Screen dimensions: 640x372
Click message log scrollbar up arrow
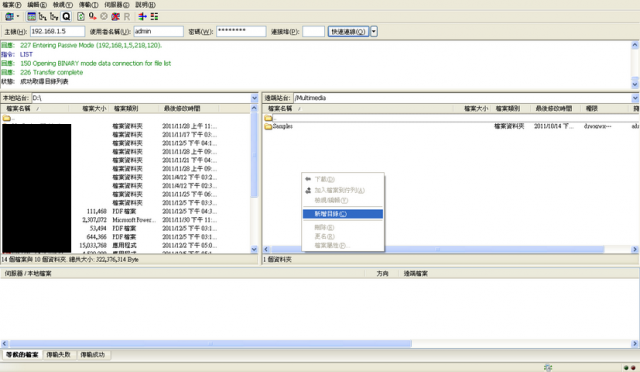click(635, 45)
